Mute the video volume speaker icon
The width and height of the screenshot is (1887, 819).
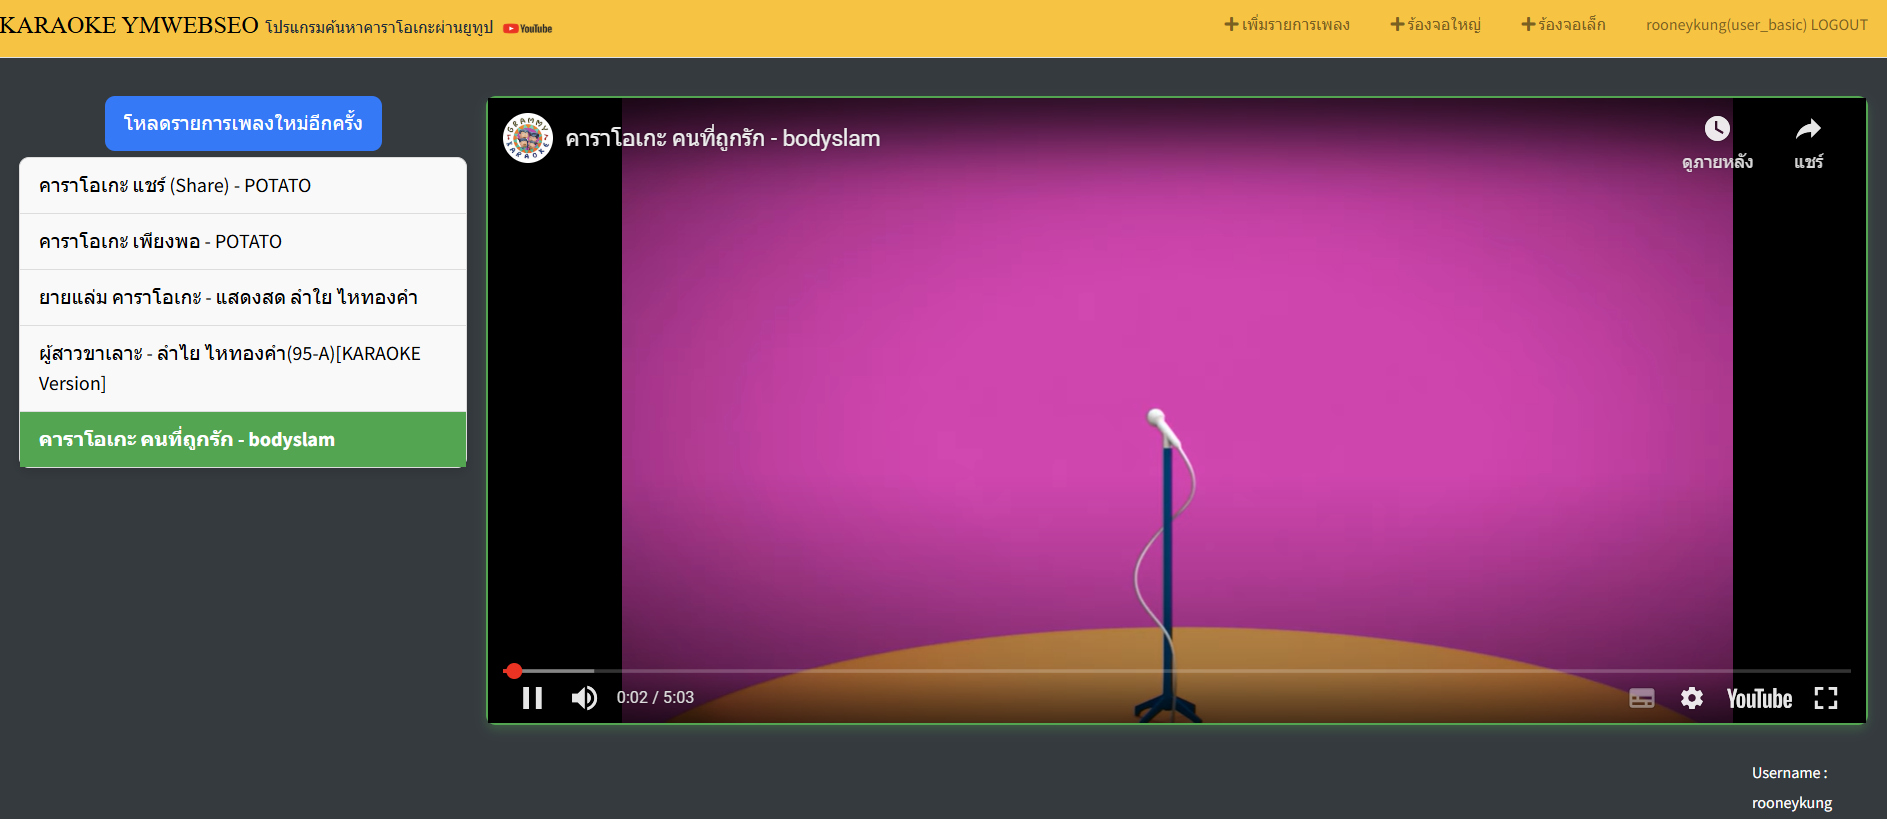click(x=585, y=698)
